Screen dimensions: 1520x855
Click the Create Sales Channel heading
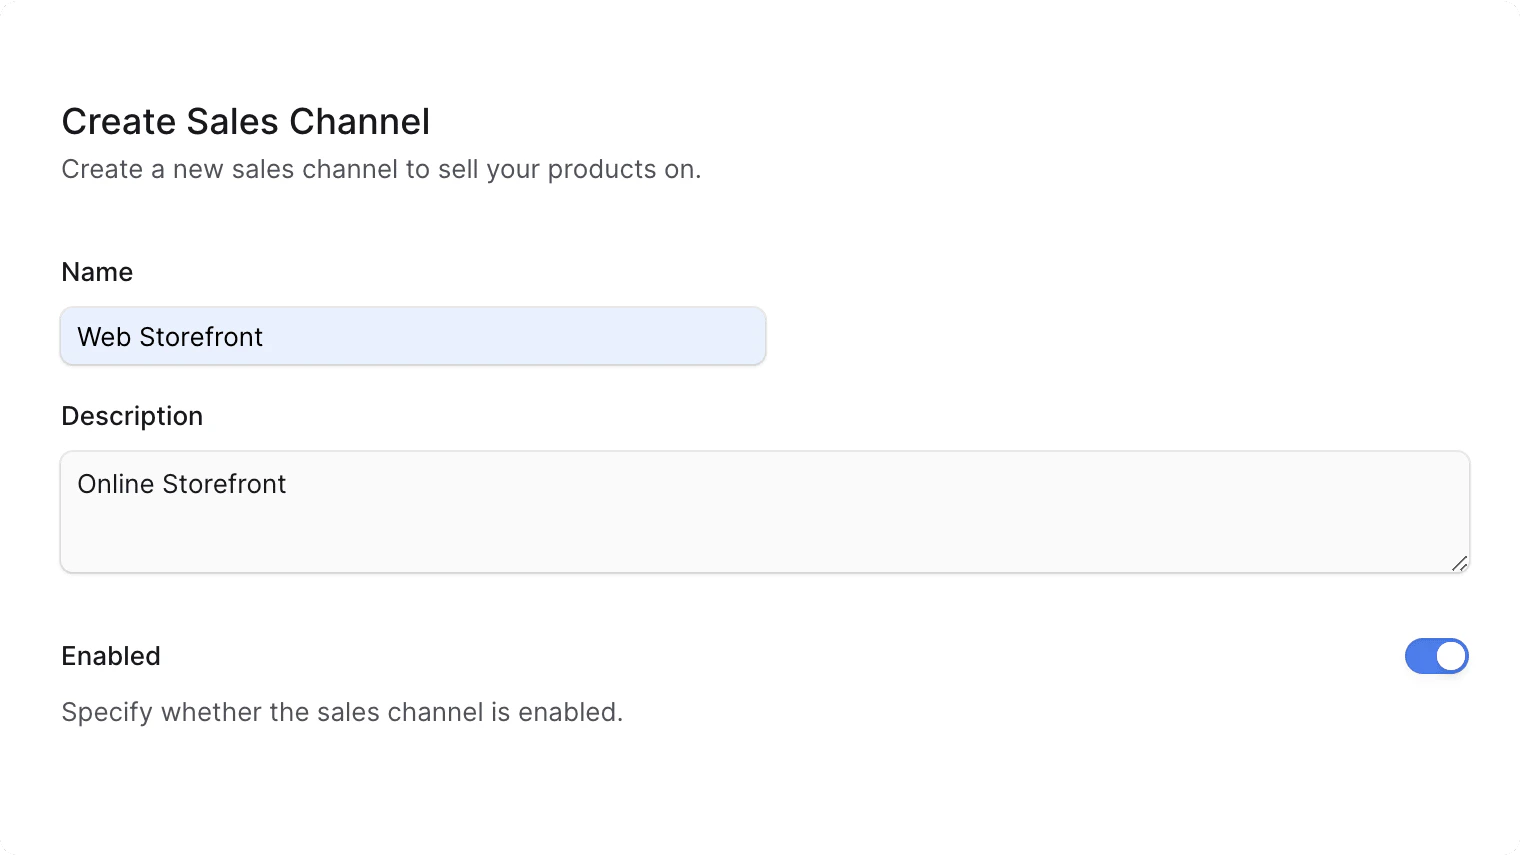tap(245, 121)
